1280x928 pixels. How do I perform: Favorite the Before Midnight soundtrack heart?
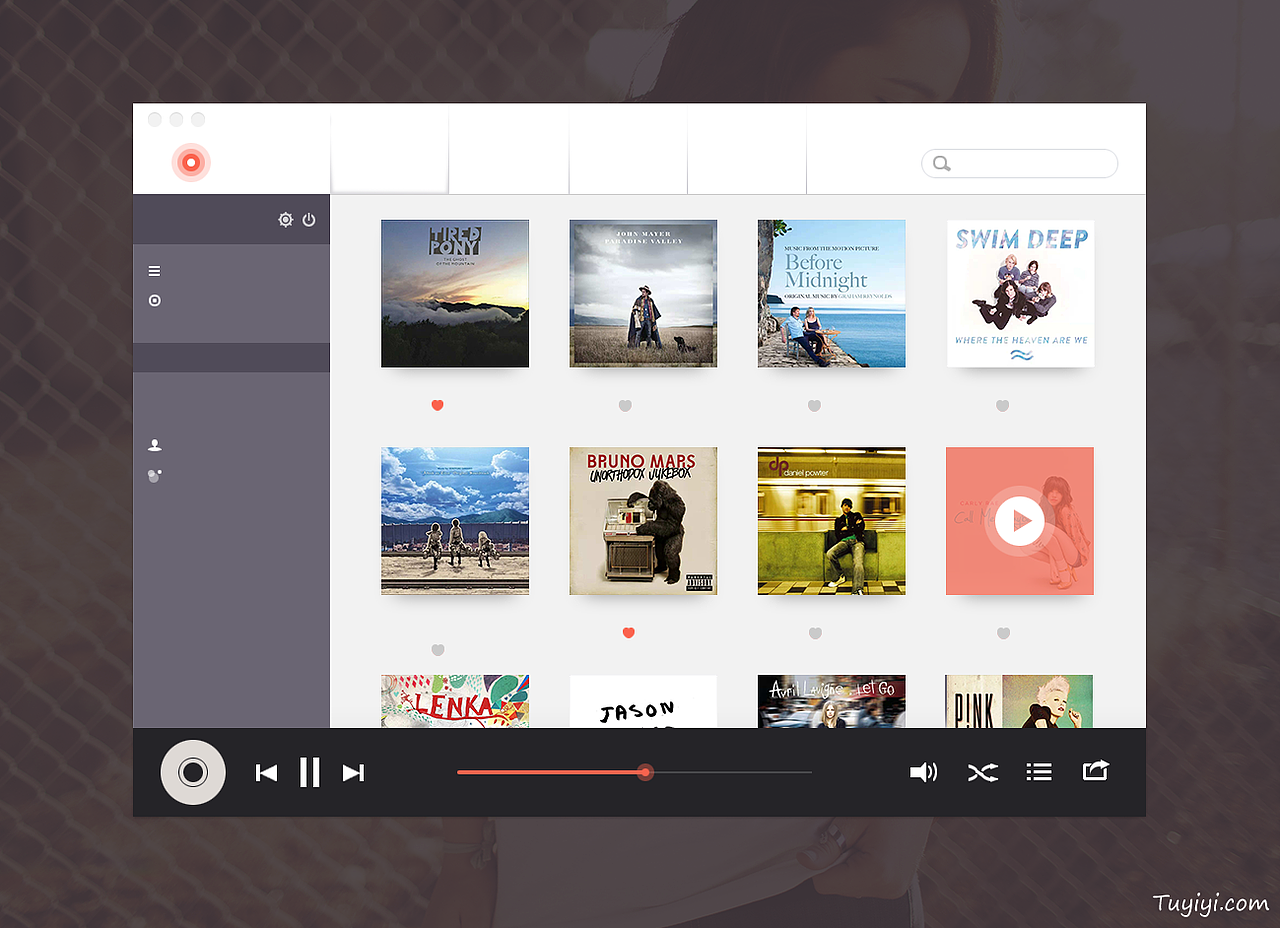point(814,405)
